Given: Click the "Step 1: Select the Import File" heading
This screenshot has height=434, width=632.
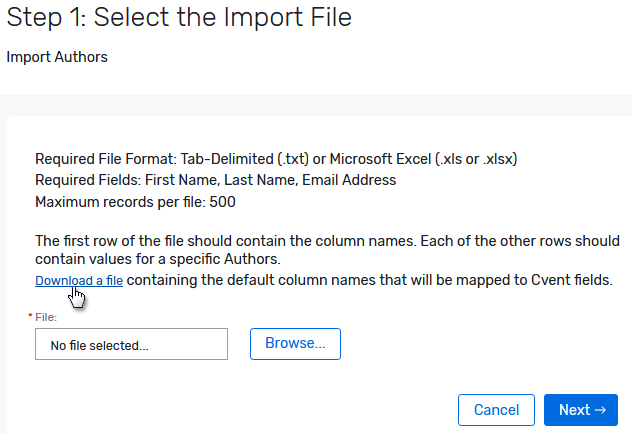Looking at the screenshot, I should [x=179, y=17].
